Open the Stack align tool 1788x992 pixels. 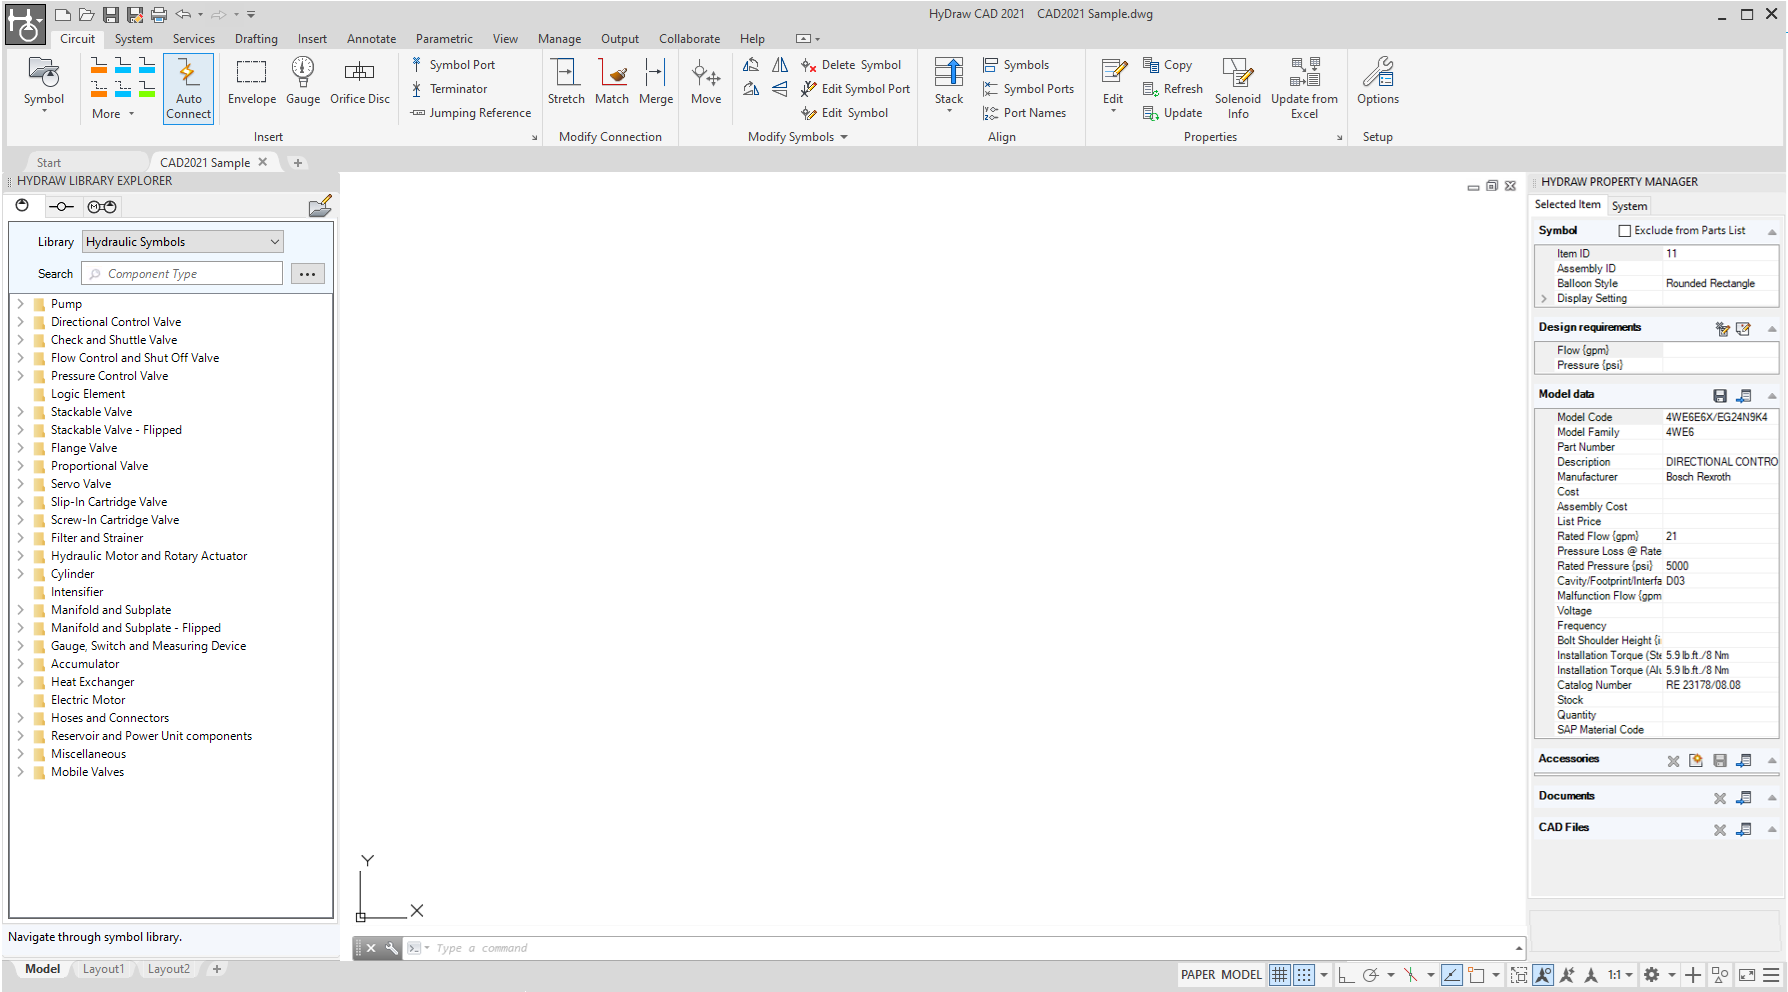pos(949,84)
